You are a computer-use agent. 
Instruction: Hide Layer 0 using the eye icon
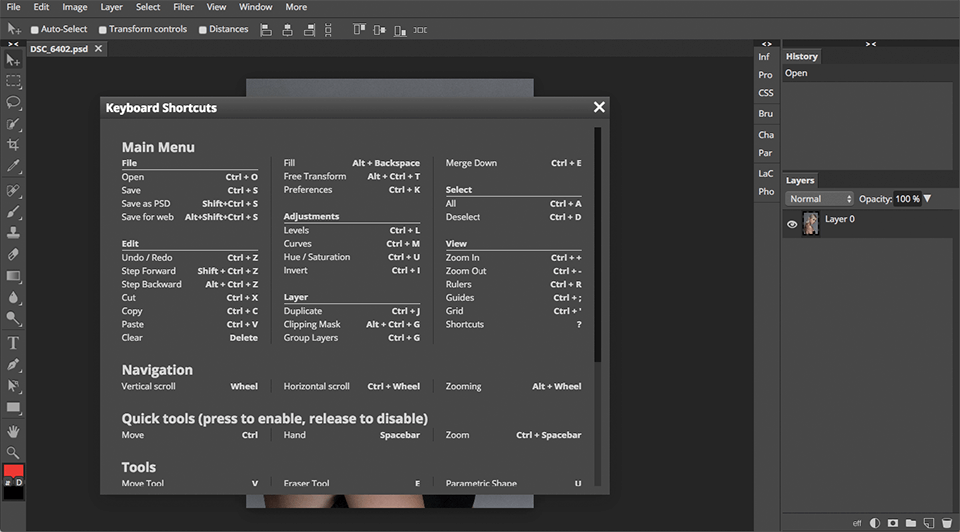[x=792, y=225]
